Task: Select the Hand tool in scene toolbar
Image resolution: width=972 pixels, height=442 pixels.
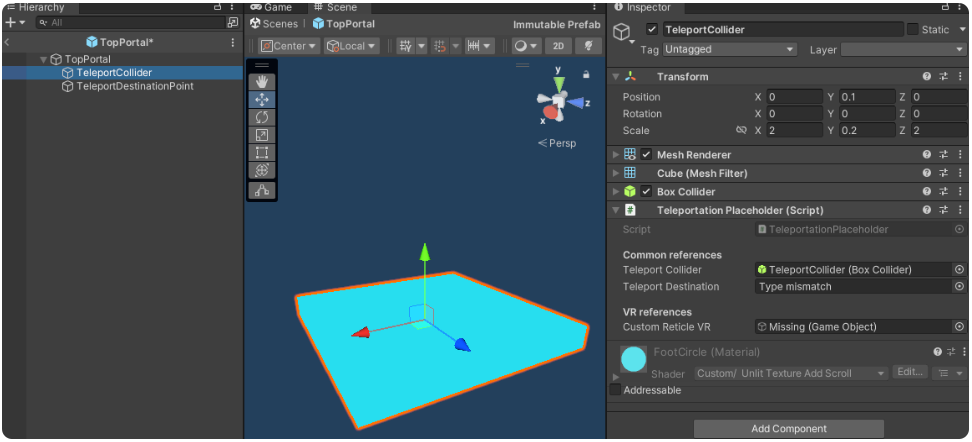Action: pyautogui.click(x=262, y=82)
